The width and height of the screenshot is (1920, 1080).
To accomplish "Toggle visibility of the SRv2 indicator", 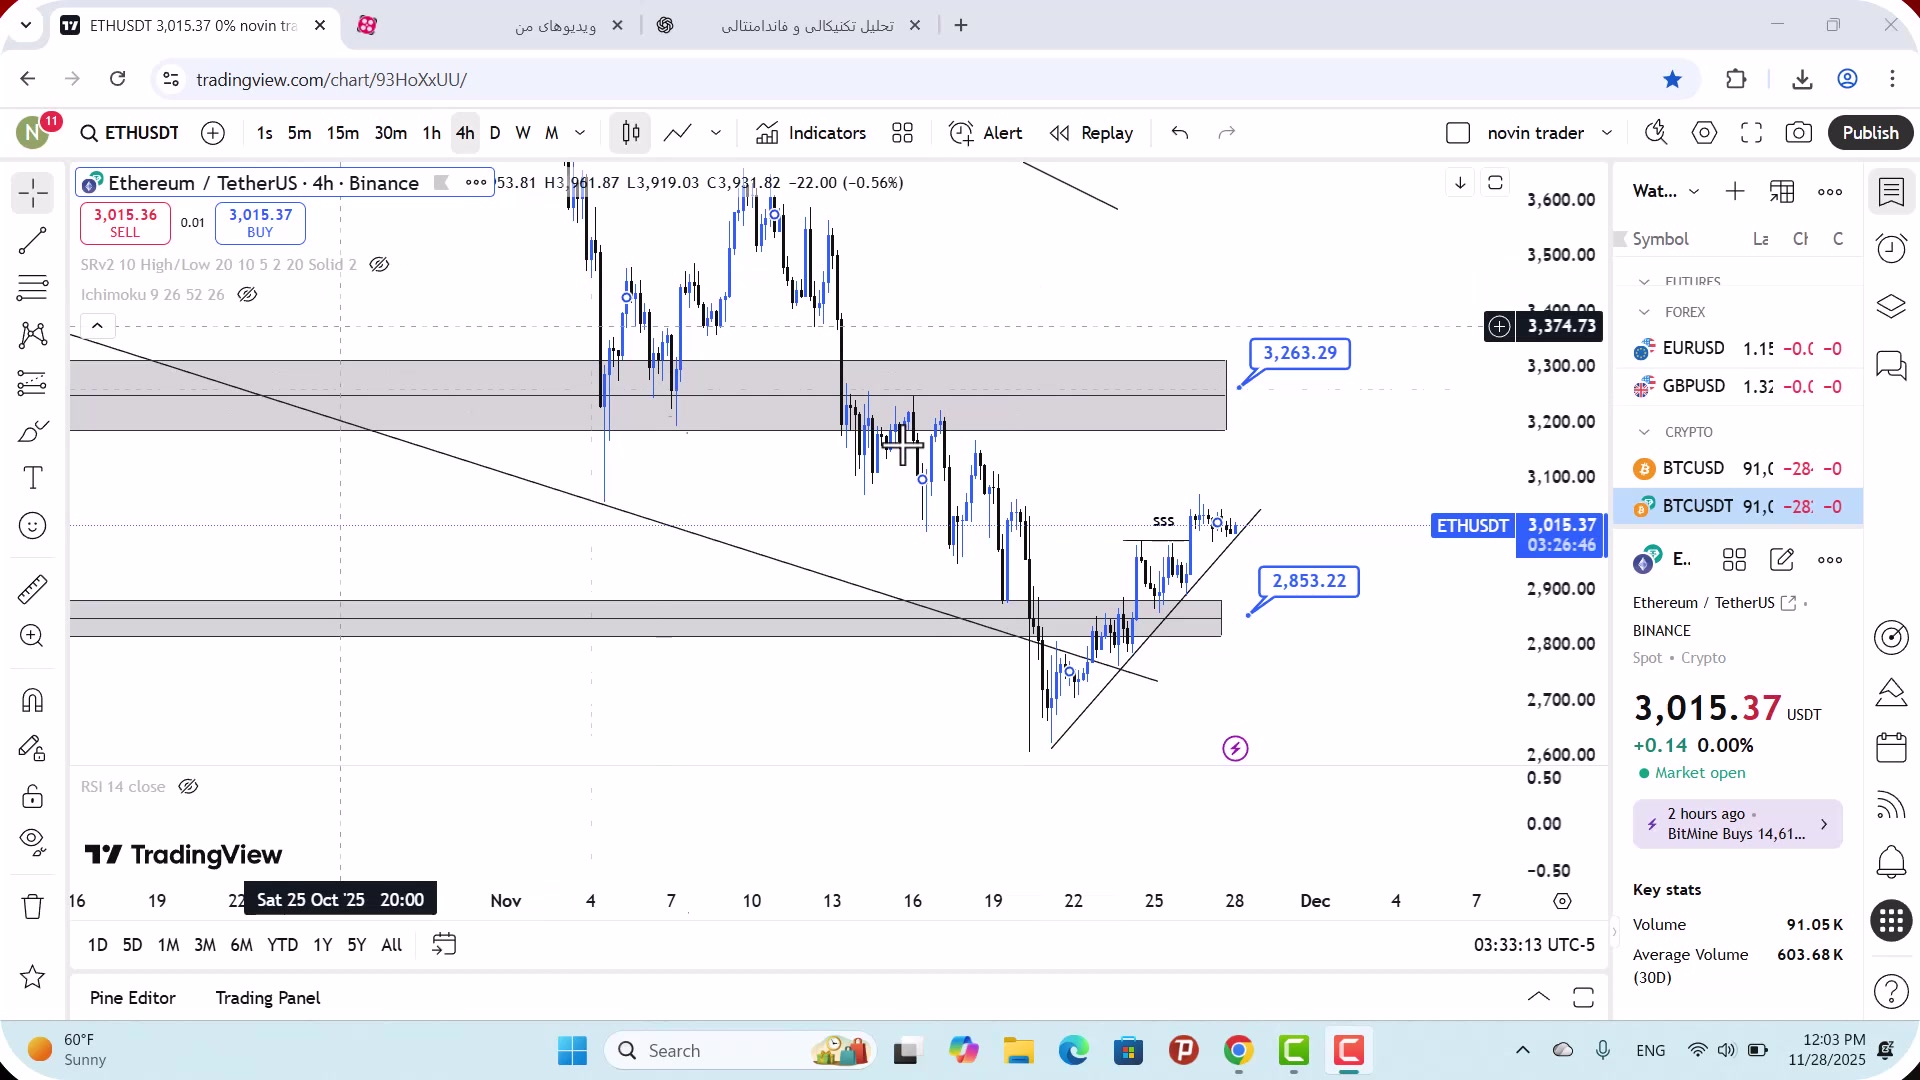I will pos(379,265).
